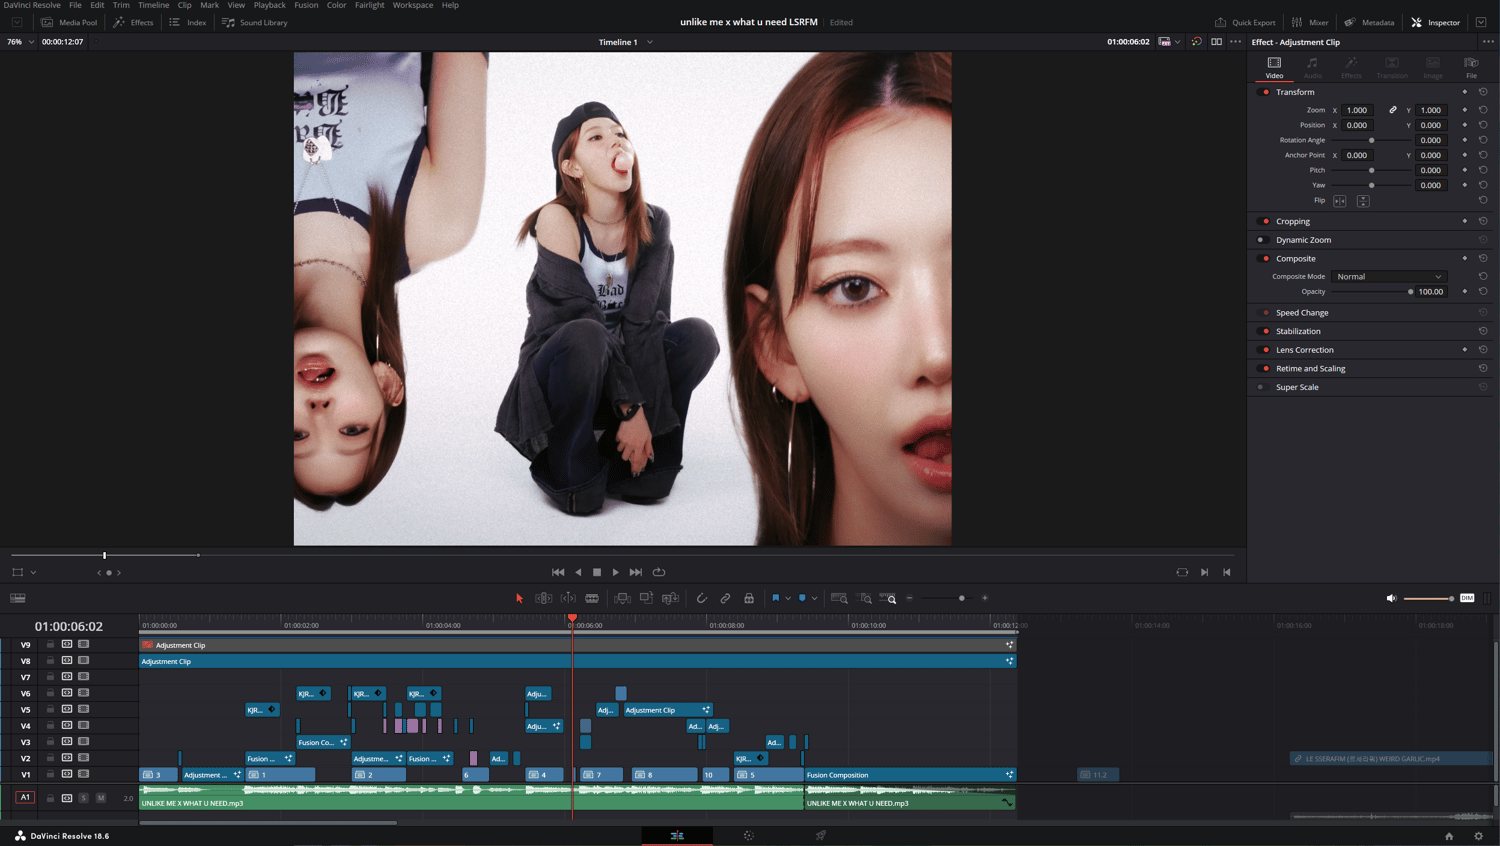Screen dimensions: 1500x846
Task: Activate the Trim edit mode tool
Action: tap(543, 598)
